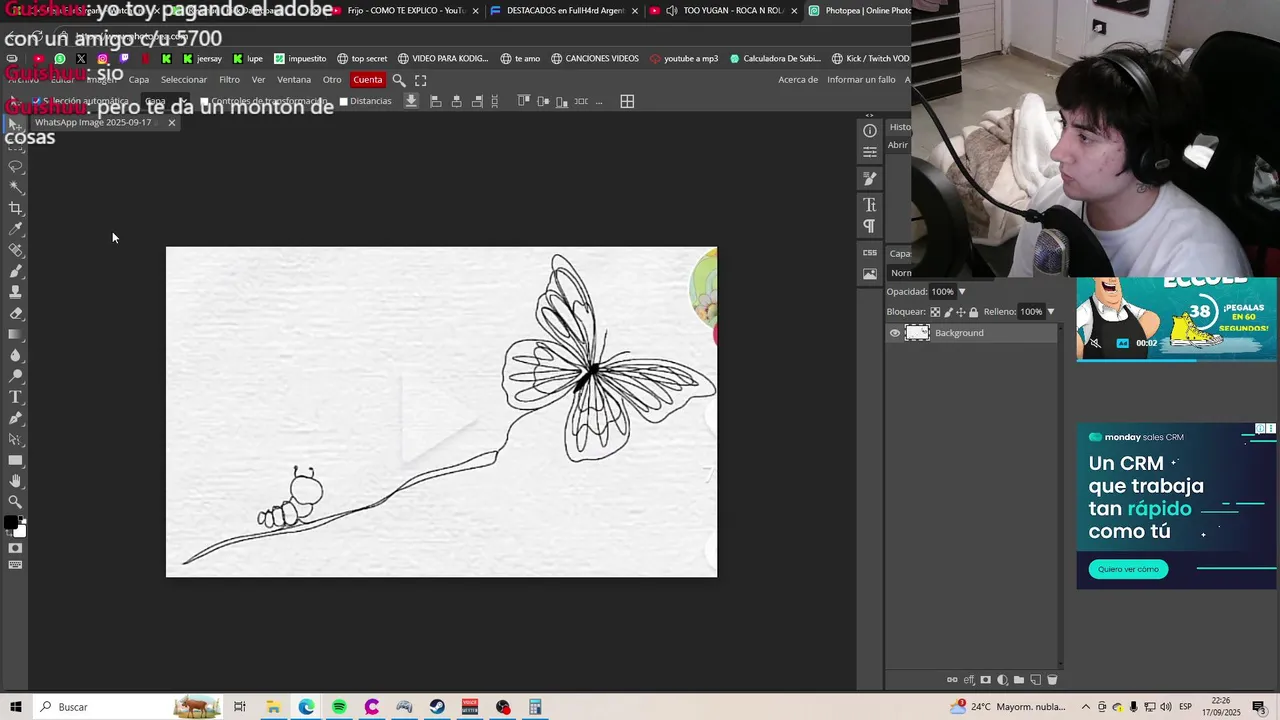Image resolution: width=1280 pixels, height=720 pixels.
Task: Open the CSS panel icon
Action: pyautogui.click(x=870, y=253)
